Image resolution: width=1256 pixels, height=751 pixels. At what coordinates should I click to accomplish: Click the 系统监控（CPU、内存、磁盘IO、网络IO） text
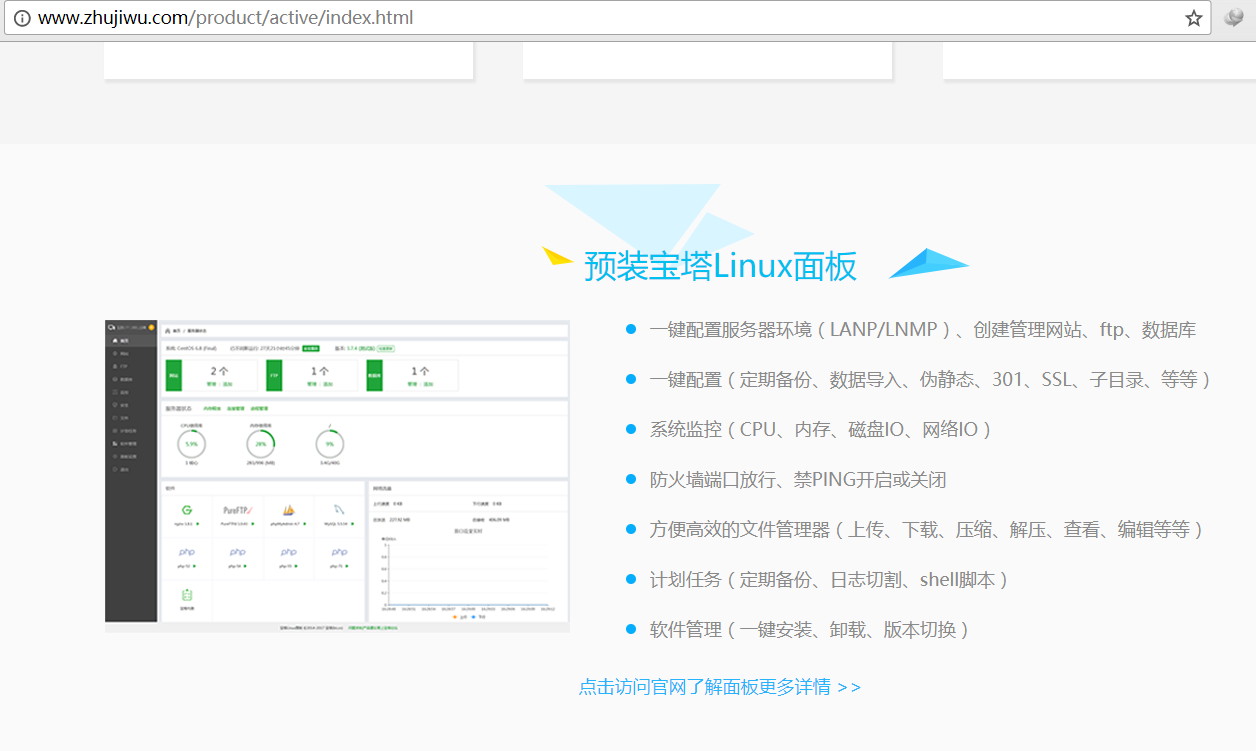821,430
